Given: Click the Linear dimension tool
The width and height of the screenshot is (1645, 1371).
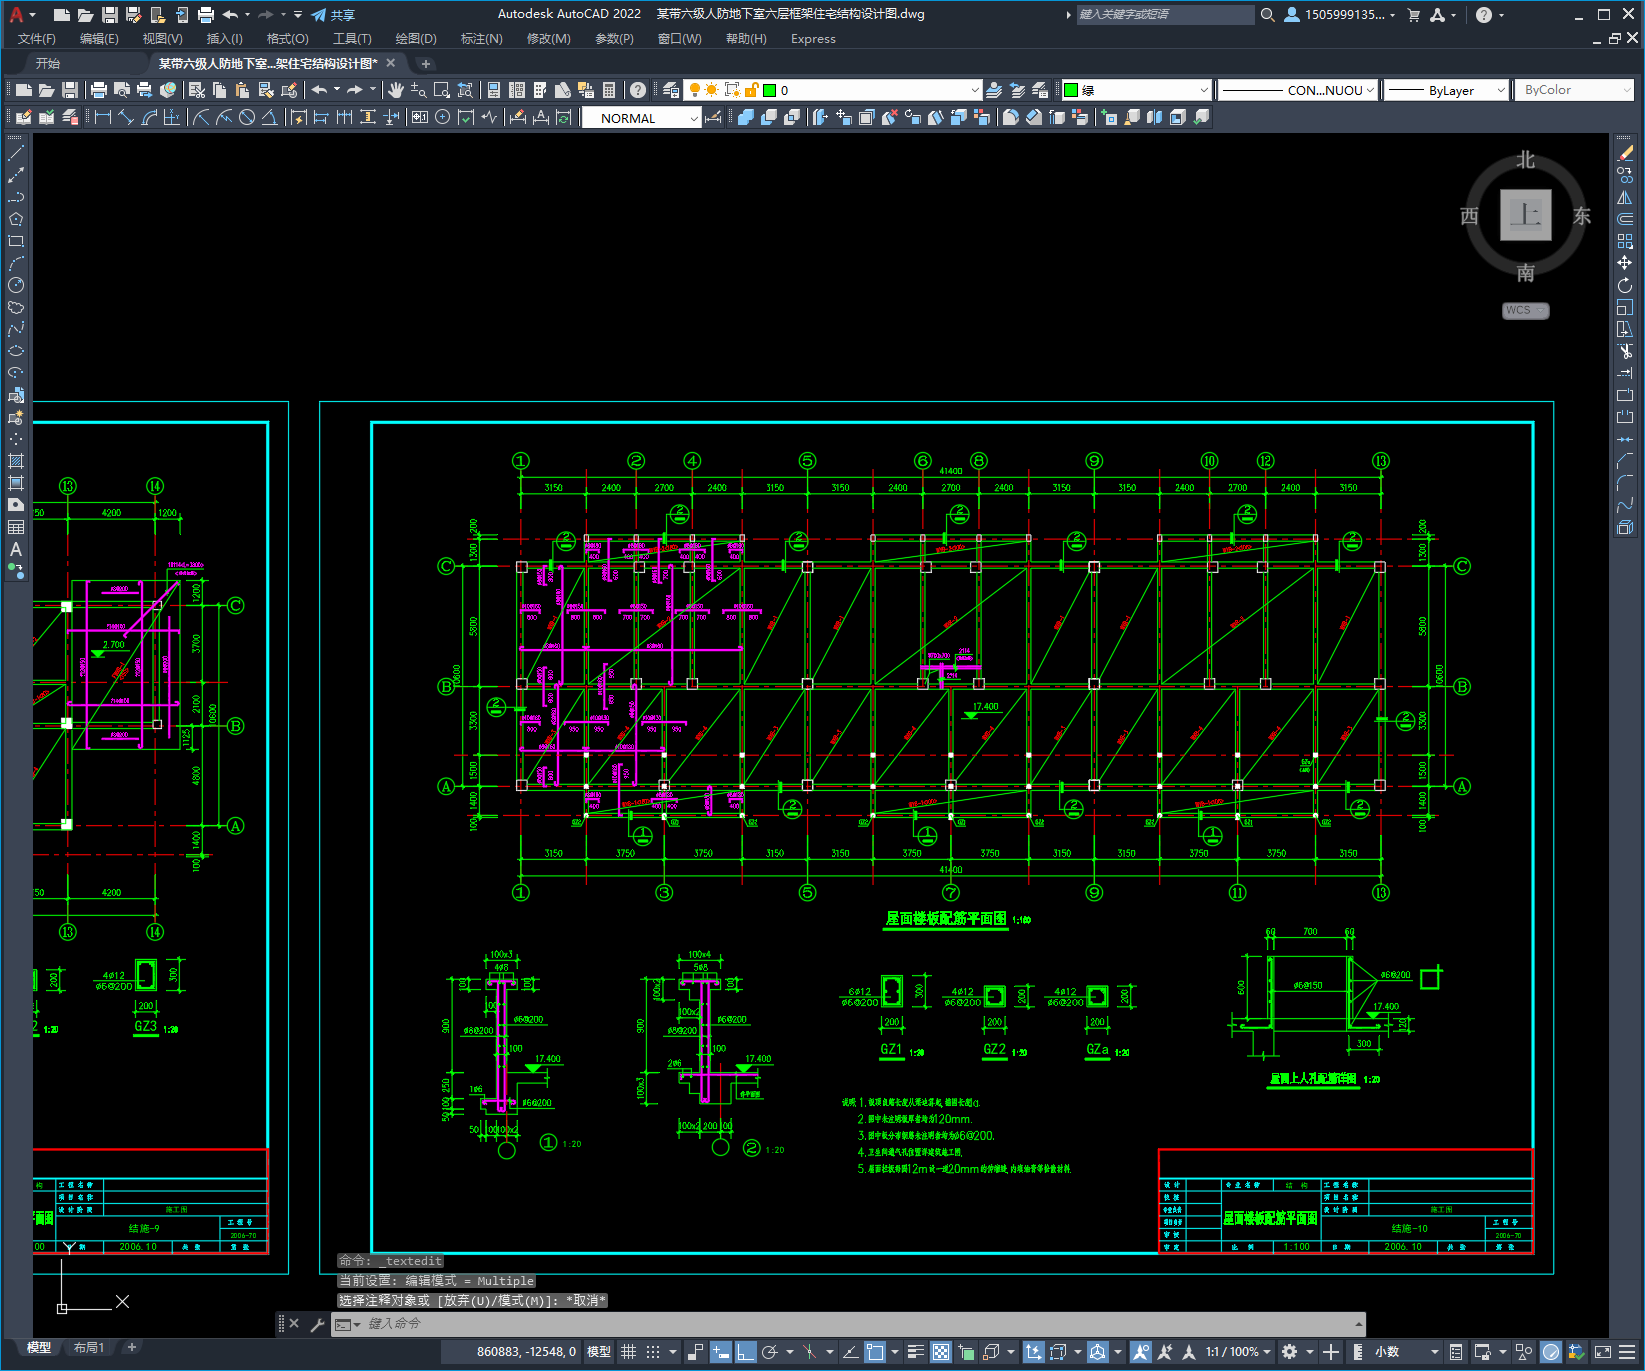Looking at the screenshot, I should point(102,117).
